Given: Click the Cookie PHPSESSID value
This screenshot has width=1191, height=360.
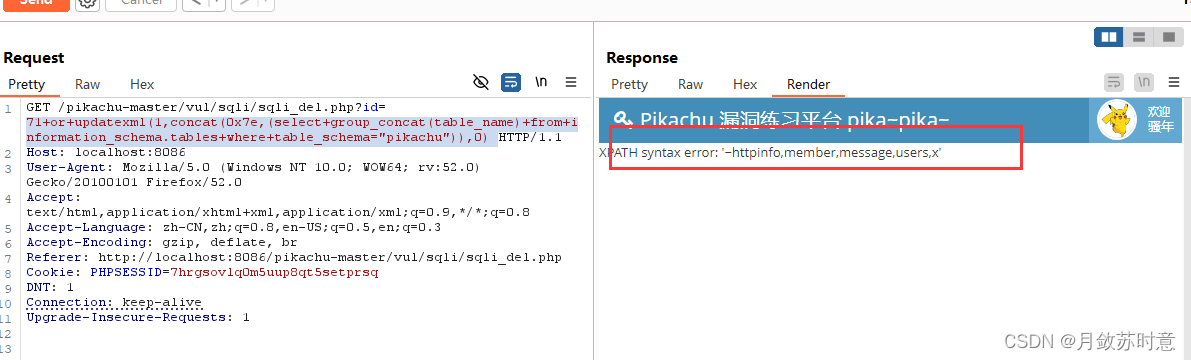Looking at the screenshot, I should [x=274, y=272].
